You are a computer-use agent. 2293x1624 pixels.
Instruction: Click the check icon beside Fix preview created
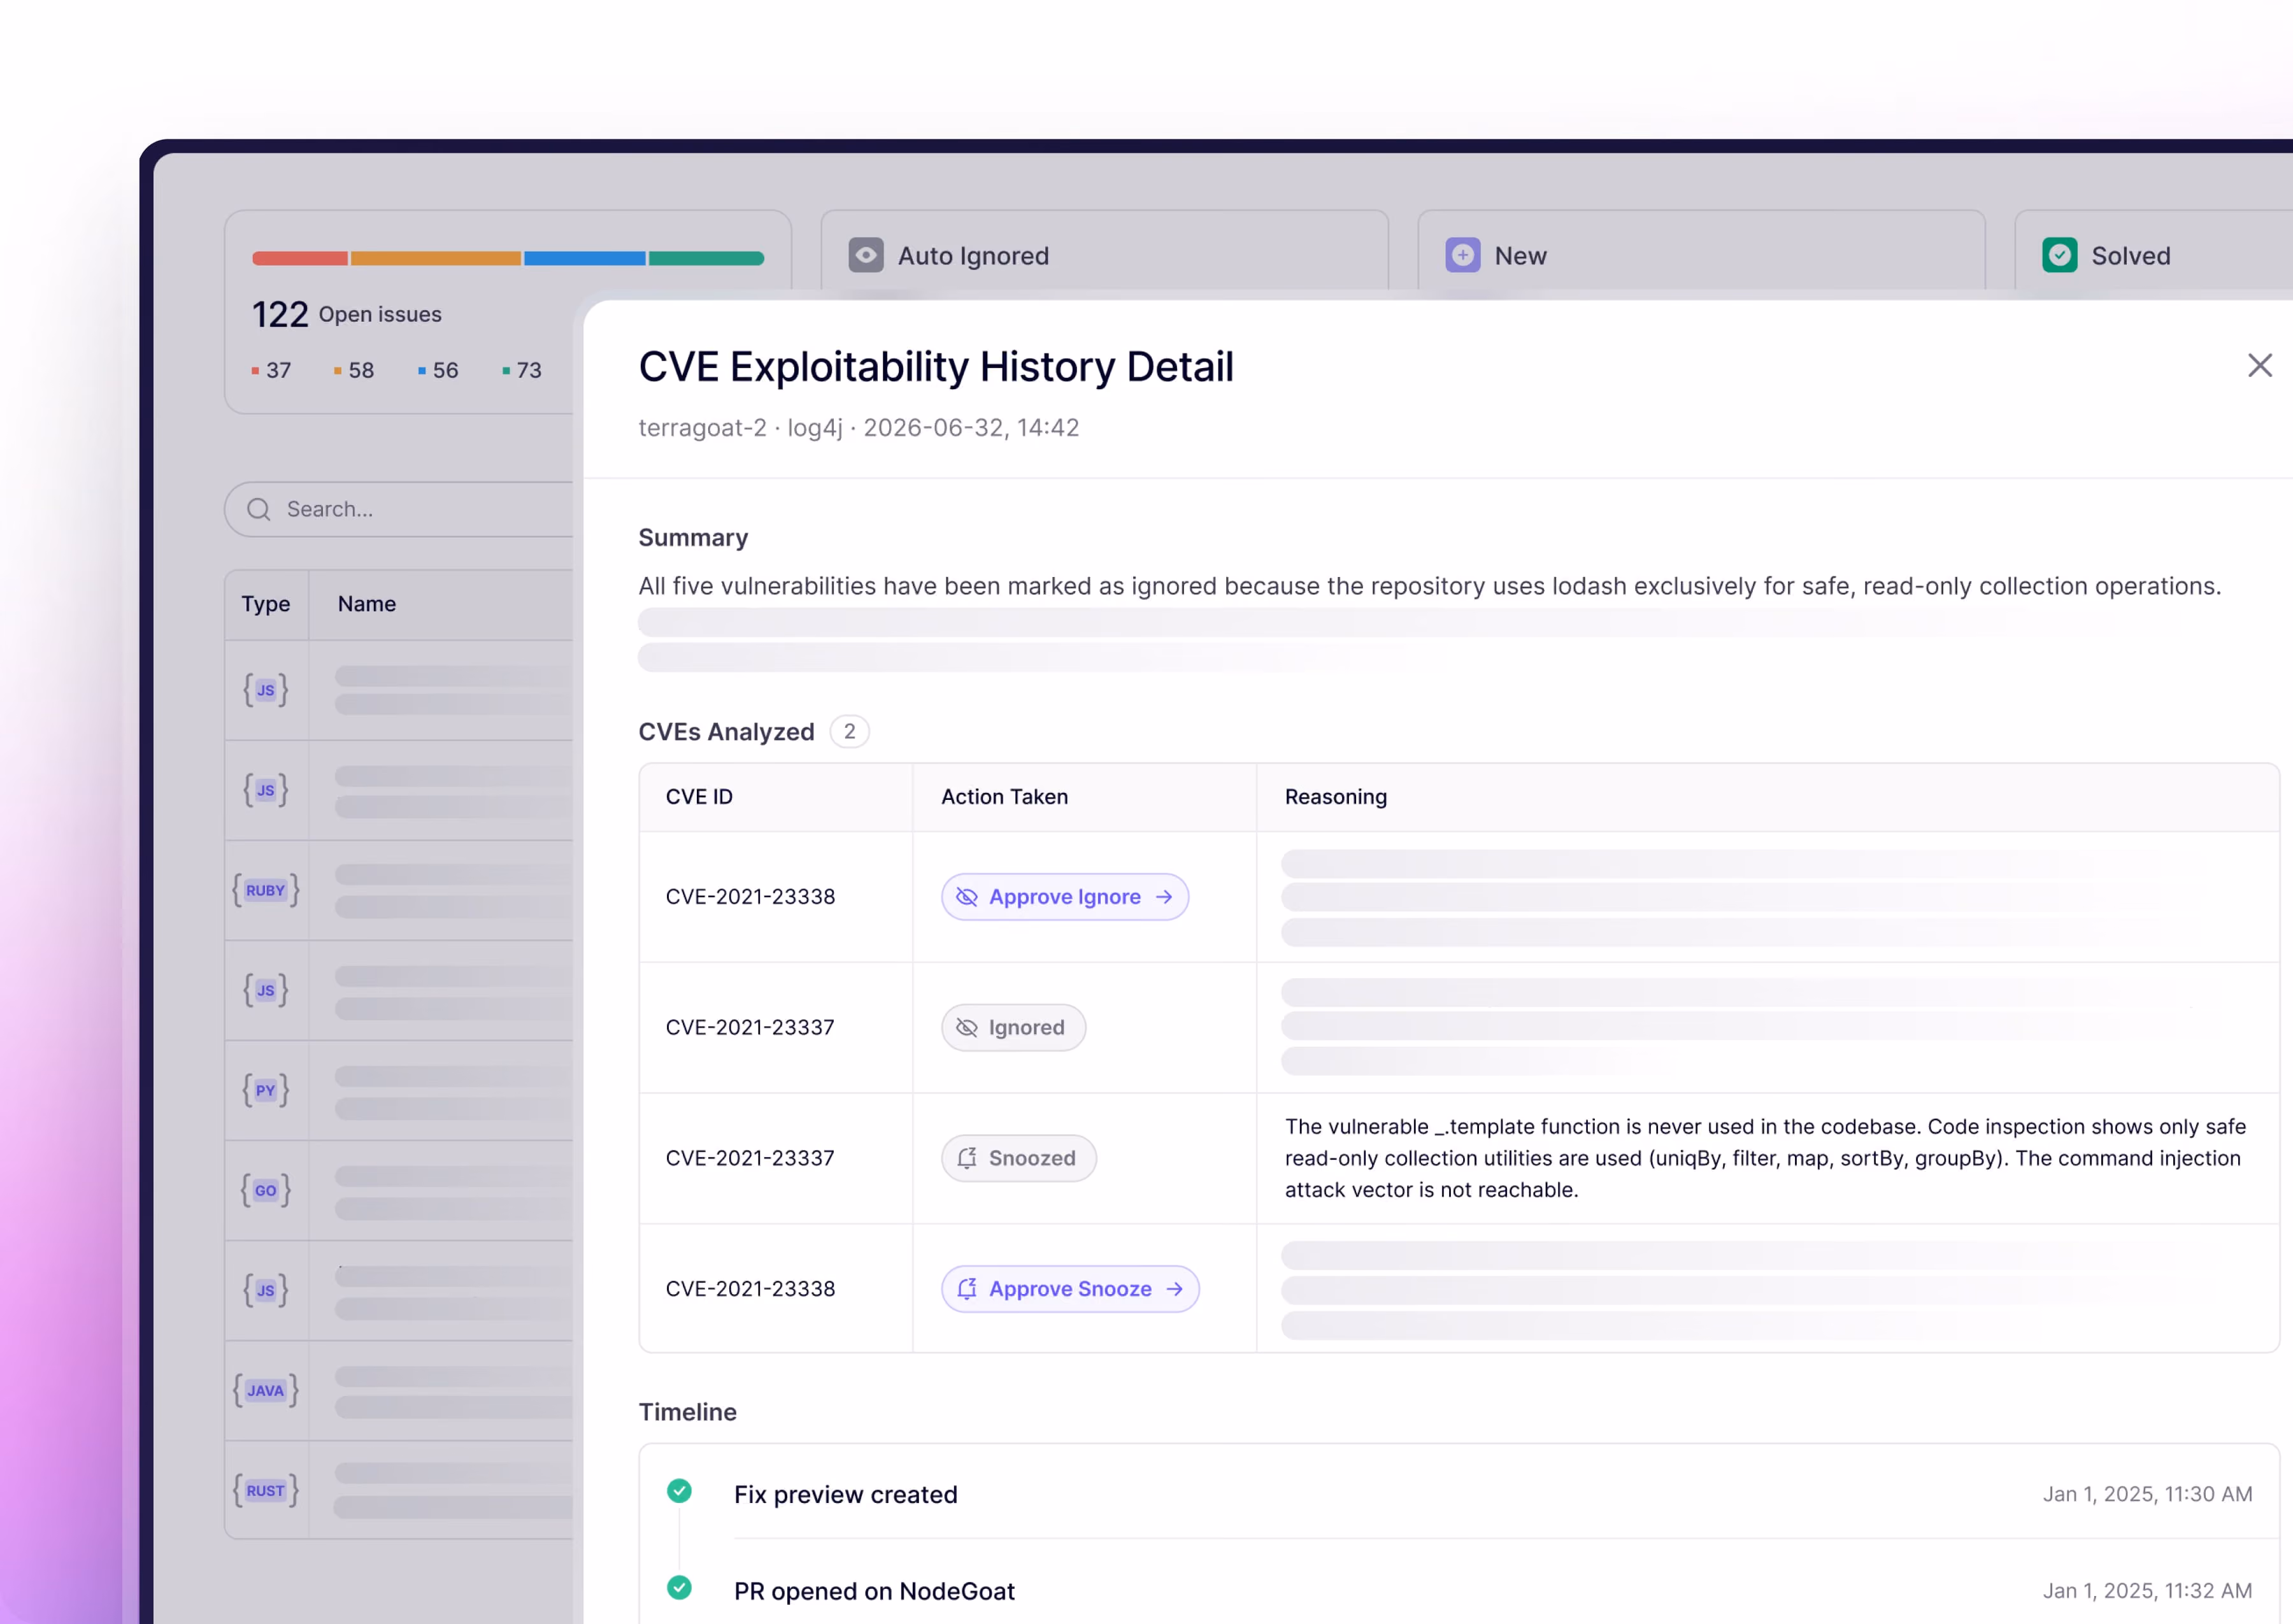679,1491
